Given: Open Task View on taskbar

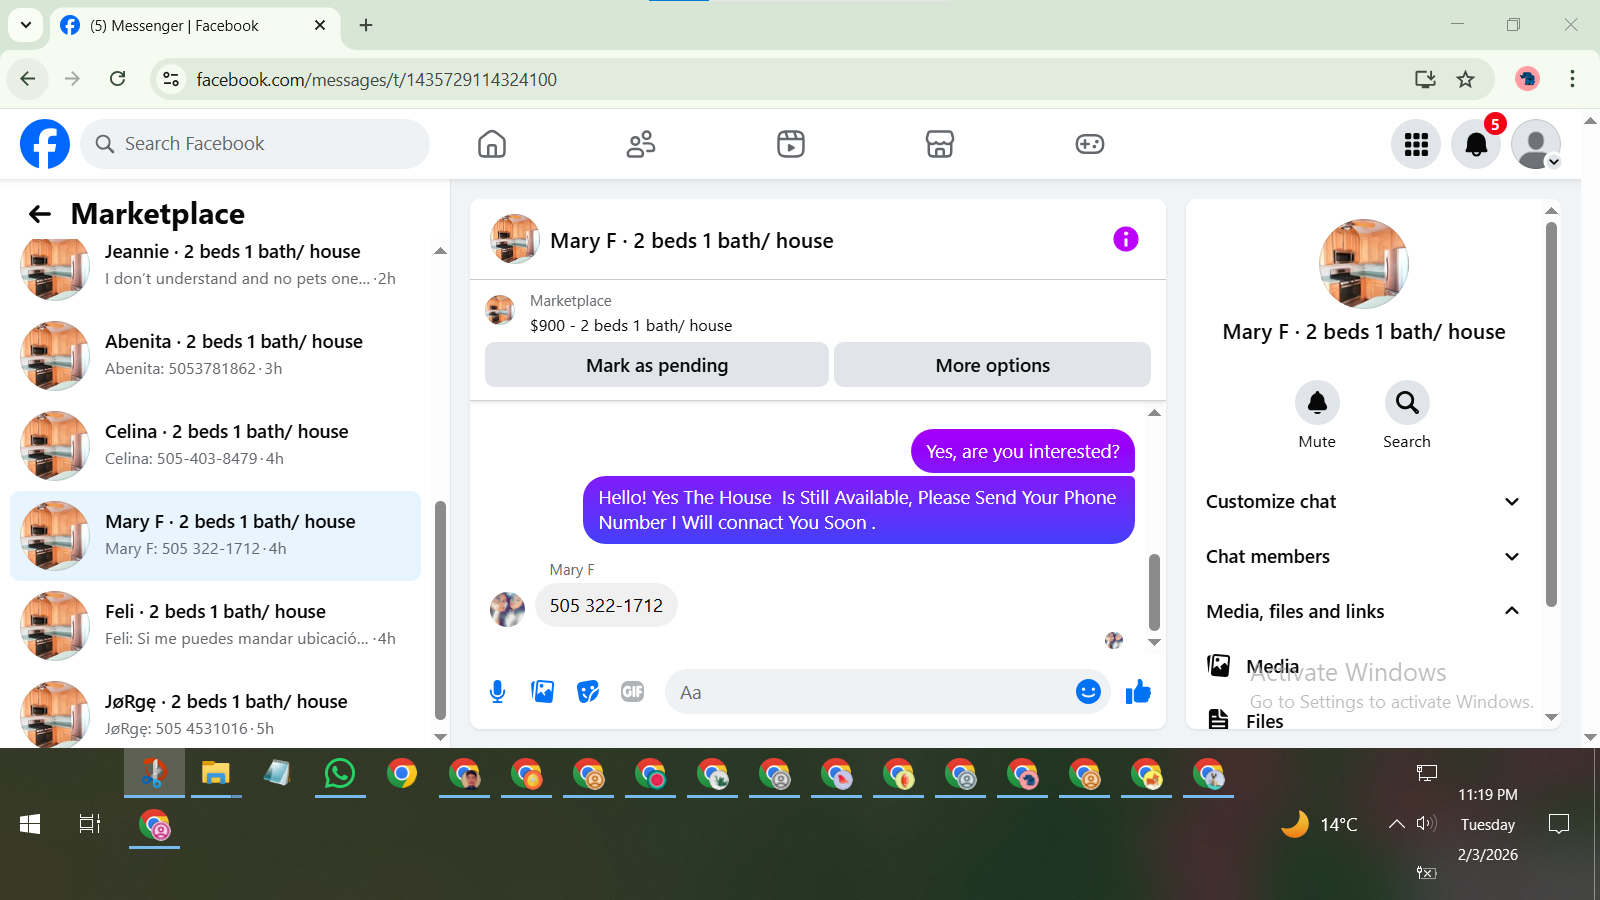Looking at the screenshot, I should click(90, 824).
